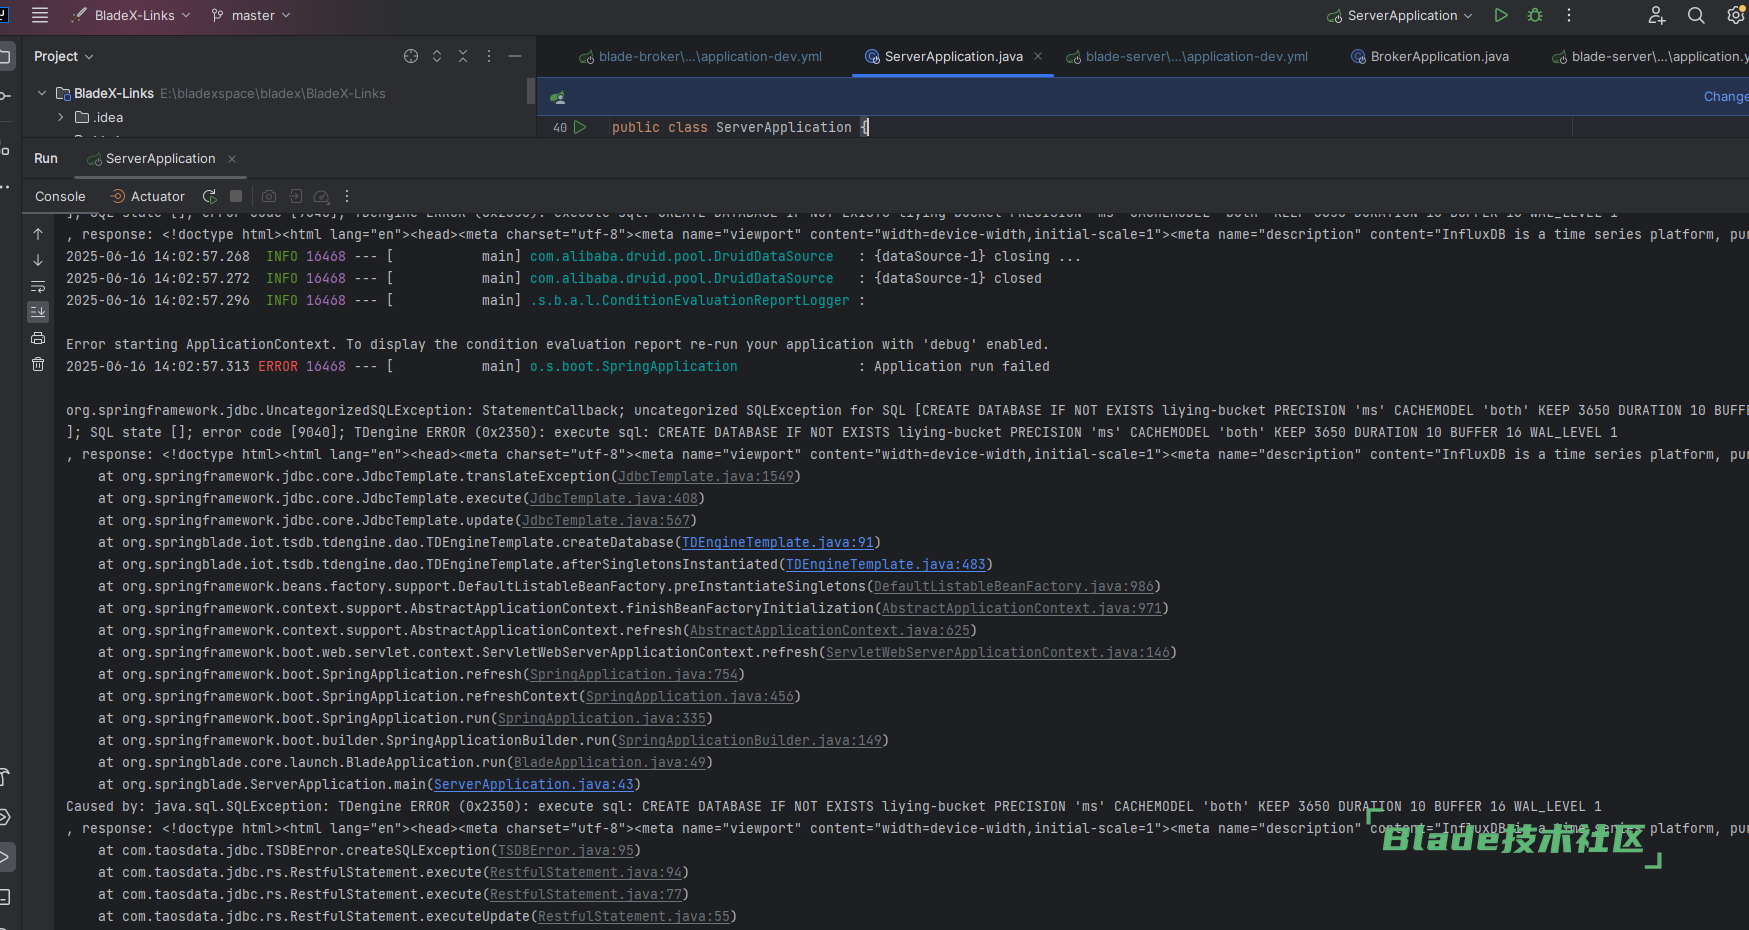
Task: Open the JdbcTemplate.java:408 link
Action: [x=614, y=498]
